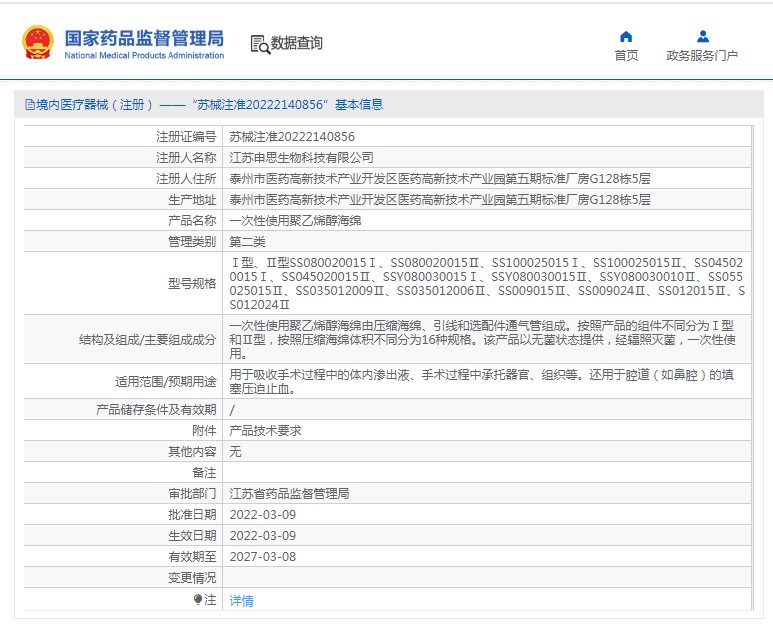Open 政务服务门户 text link
The height and width of the screenshot is (627, 773).
pyautogui.click(x=702, y=56)
